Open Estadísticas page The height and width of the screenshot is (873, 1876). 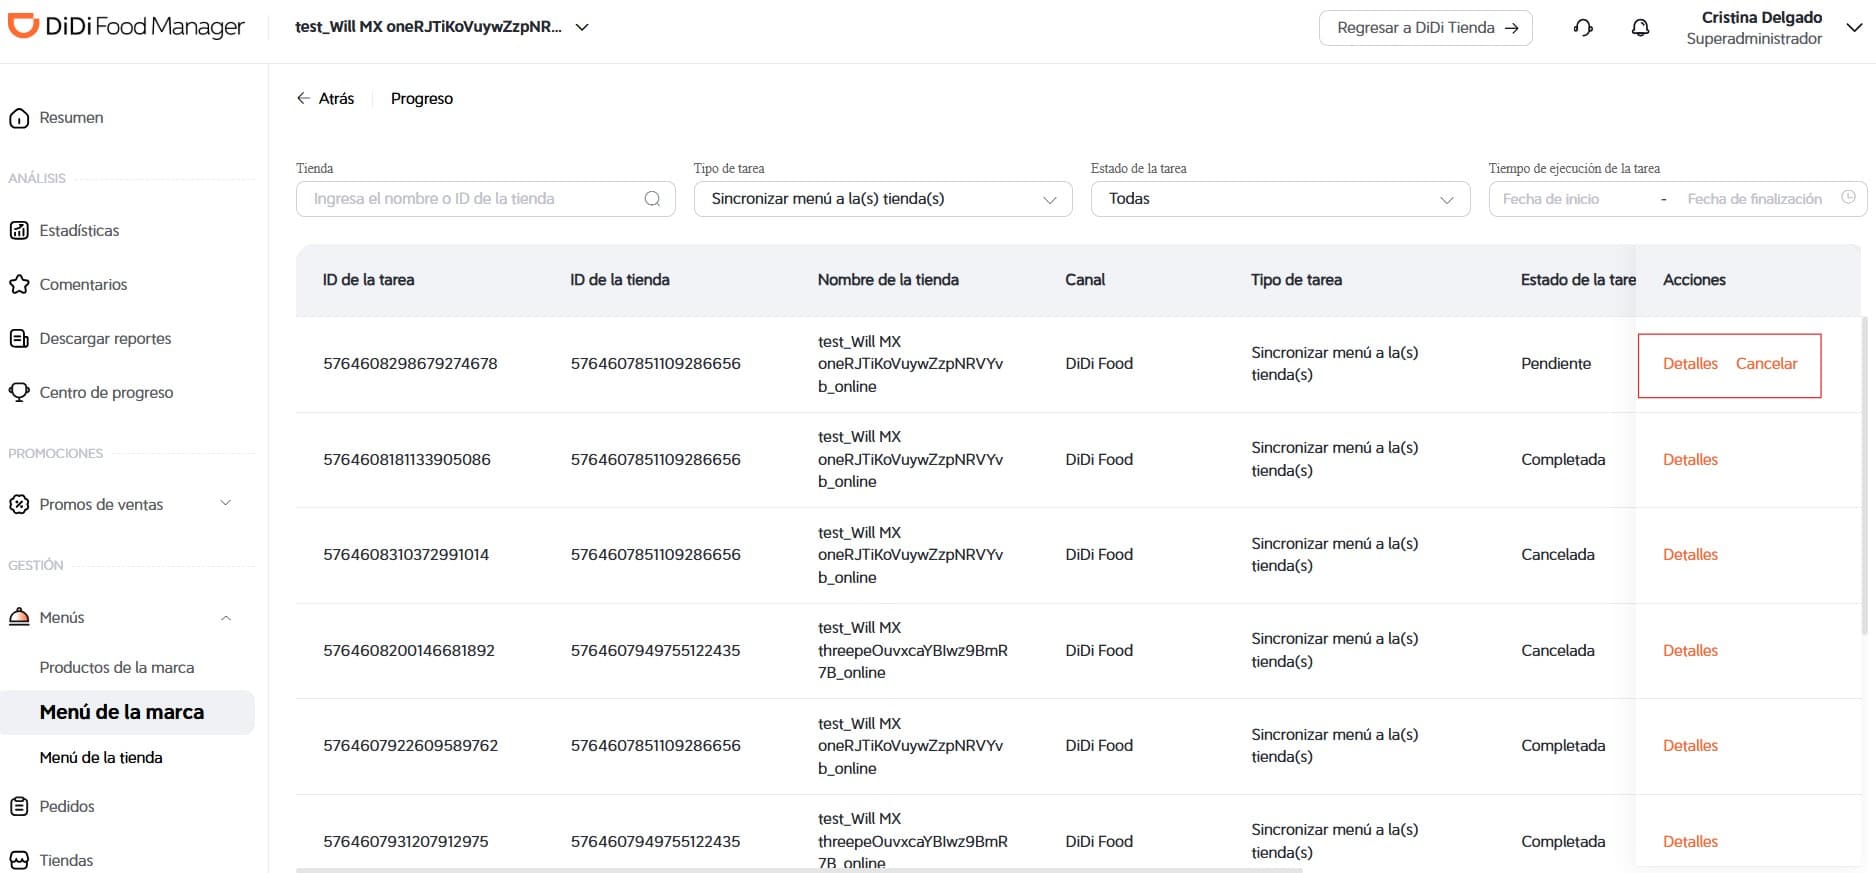tap(79, 231)
